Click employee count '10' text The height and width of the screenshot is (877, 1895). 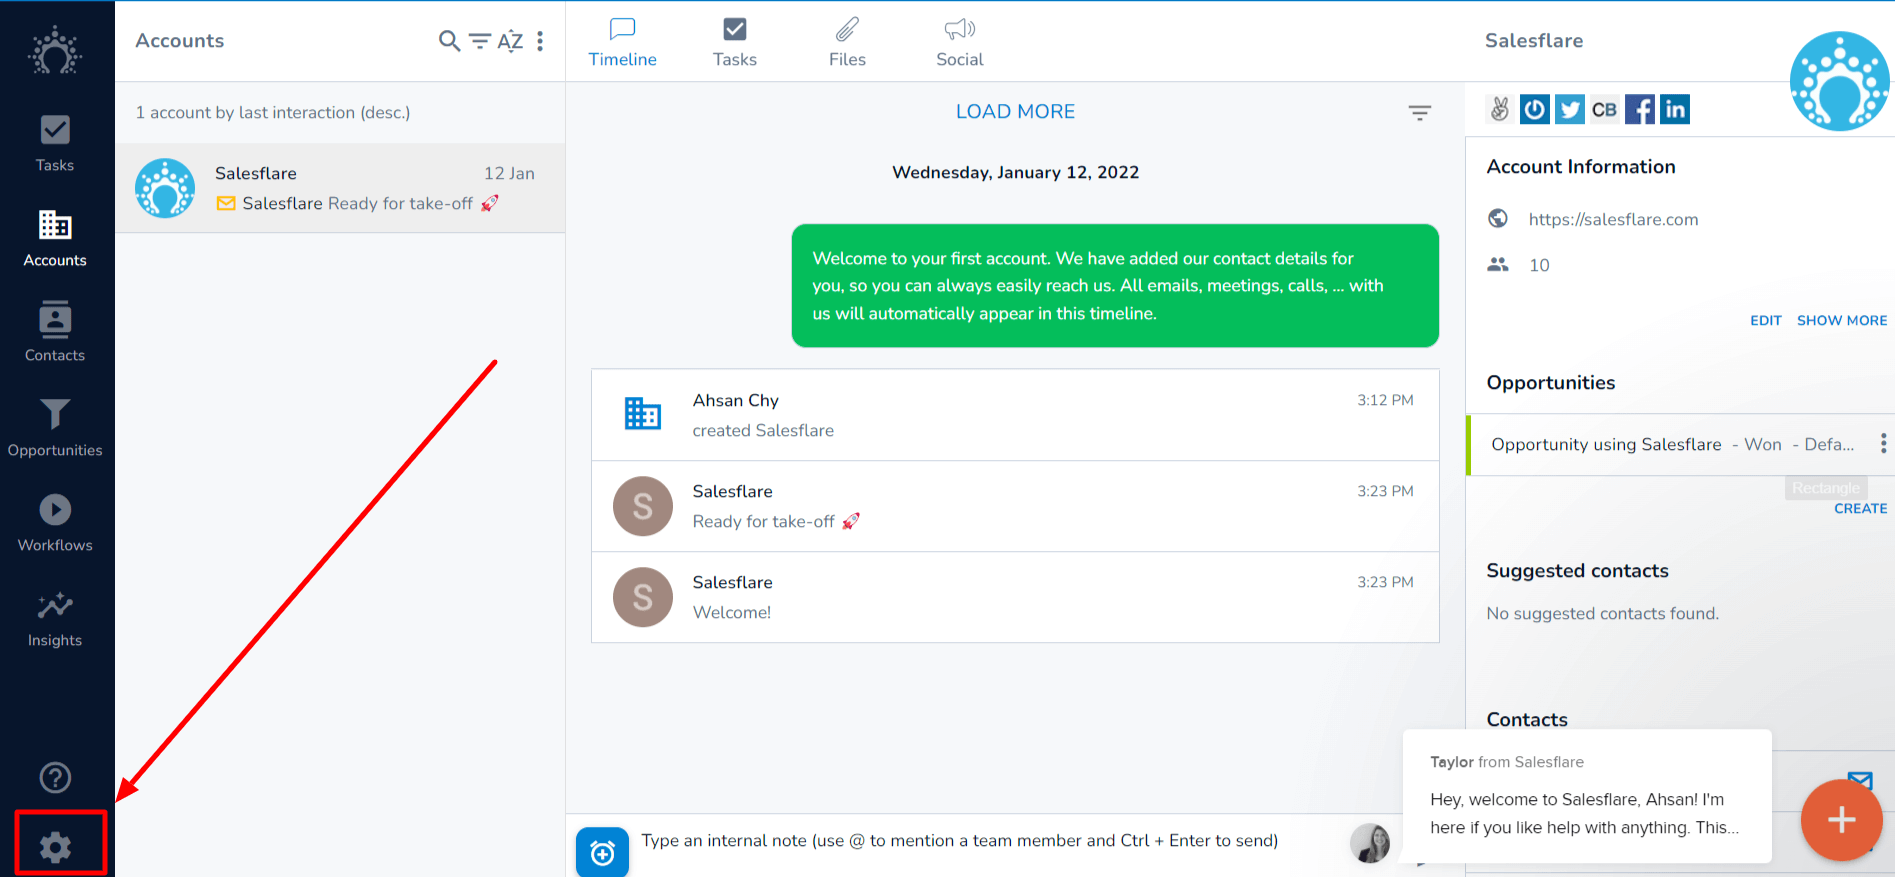[1539, 265]
